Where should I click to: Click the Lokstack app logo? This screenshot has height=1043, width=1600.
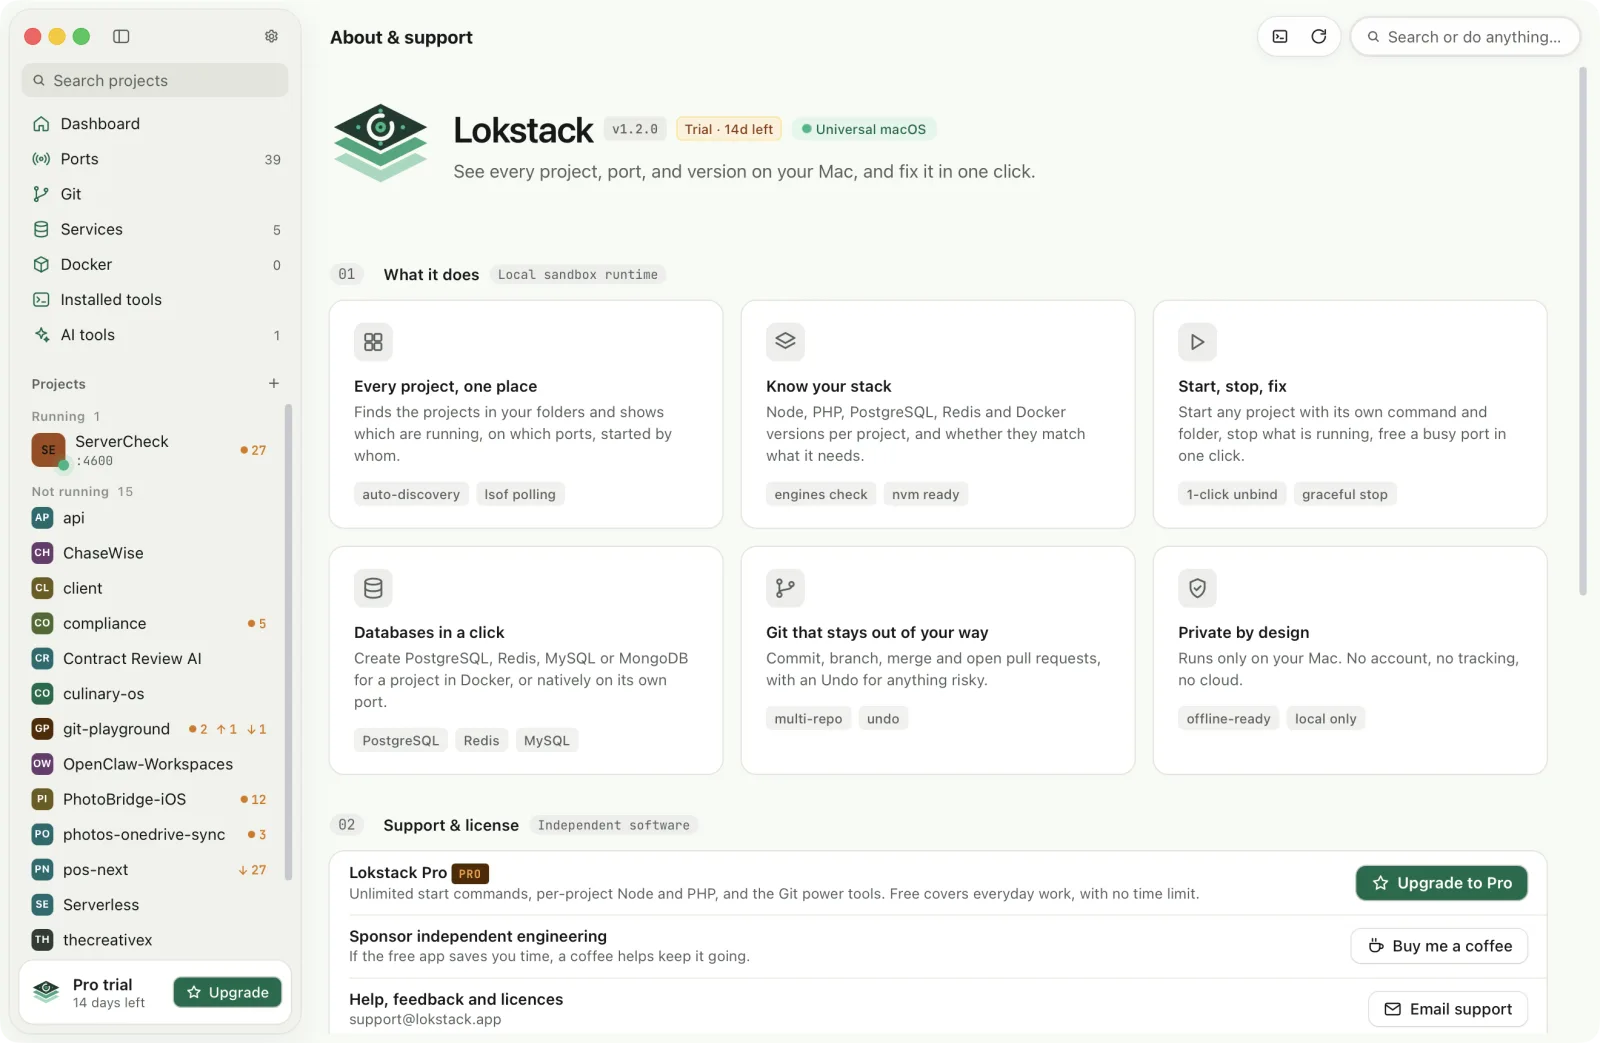click(x=380, y=143)
